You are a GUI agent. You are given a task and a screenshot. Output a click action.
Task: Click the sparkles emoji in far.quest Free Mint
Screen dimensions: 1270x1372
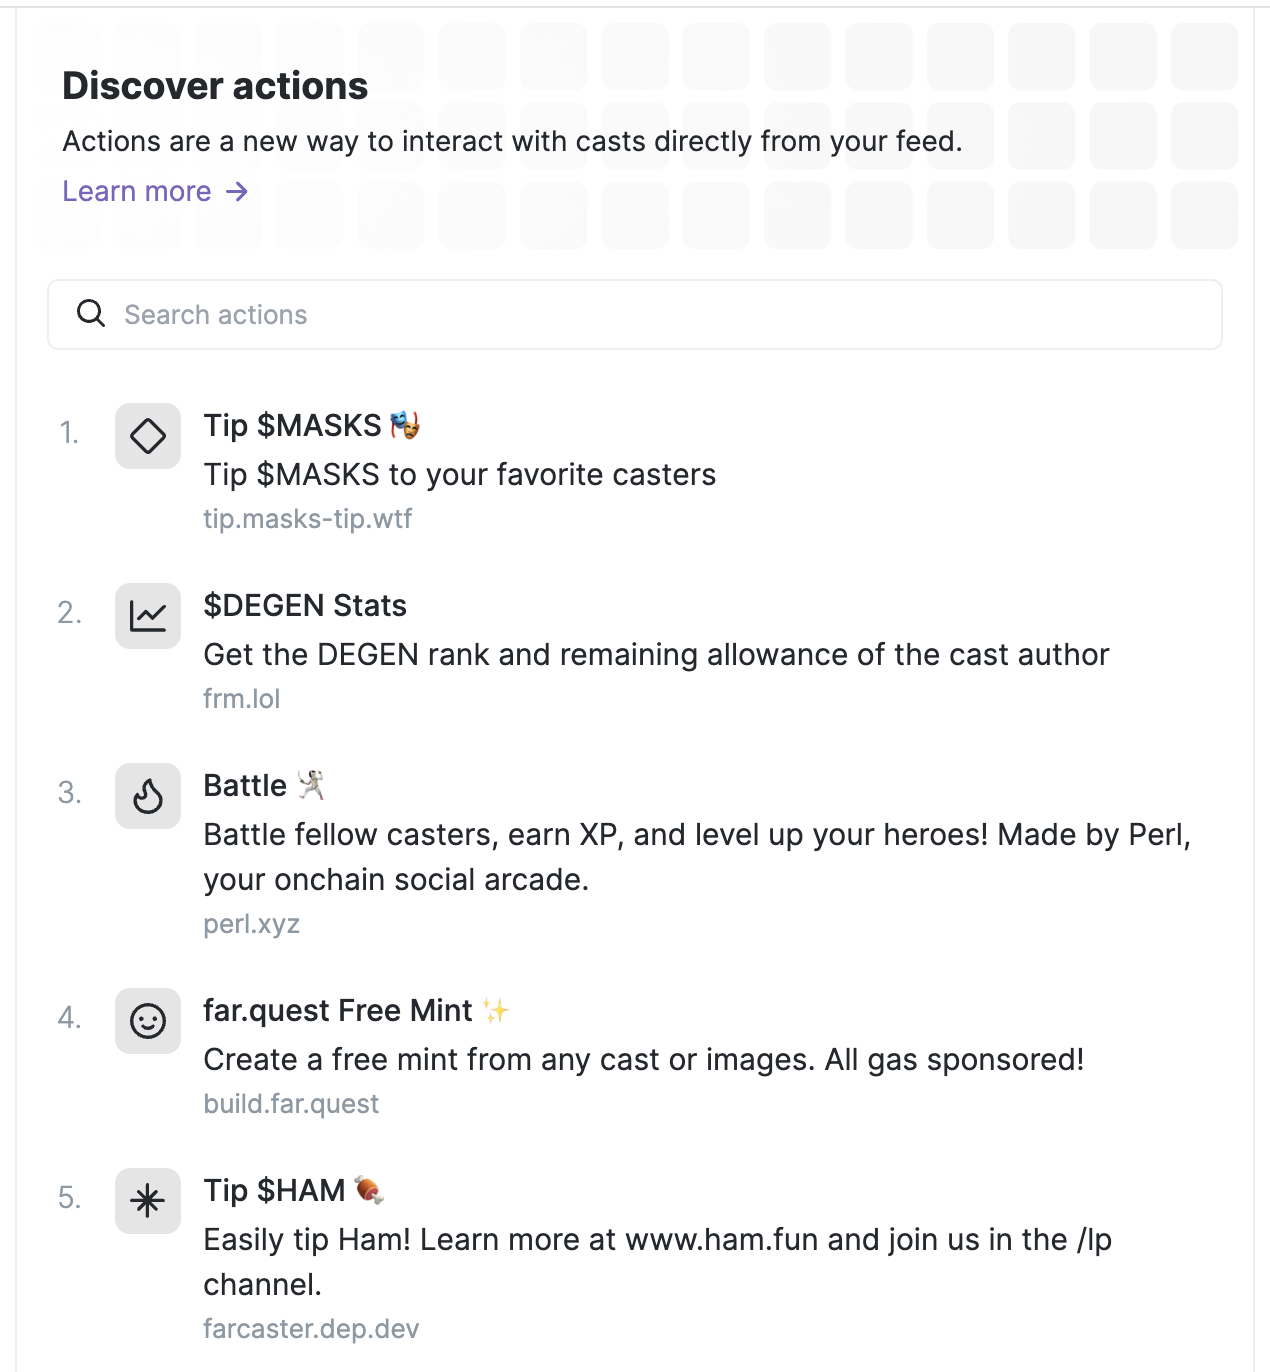496,1009
